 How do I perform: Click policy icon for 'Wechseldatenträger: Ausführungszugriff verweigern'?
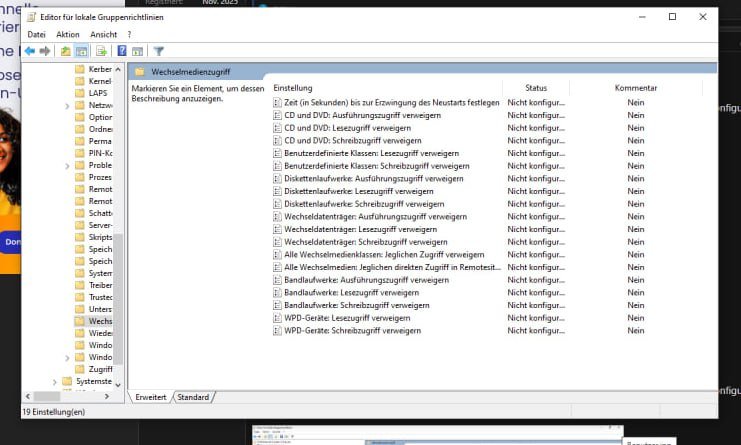tap(277, 217)
